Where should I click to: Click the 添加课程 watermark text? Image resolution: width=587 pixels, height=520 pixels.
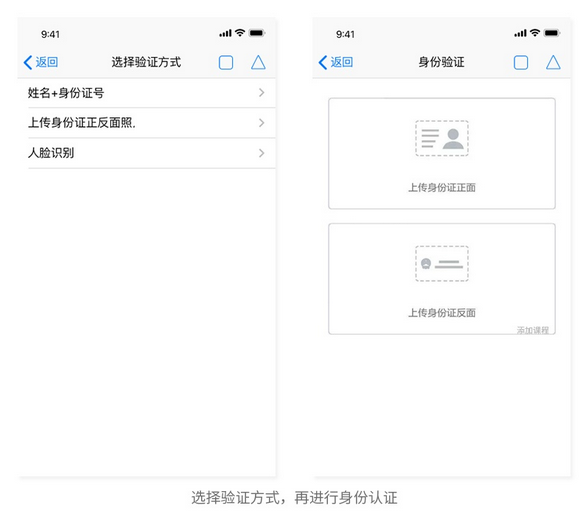533,330
